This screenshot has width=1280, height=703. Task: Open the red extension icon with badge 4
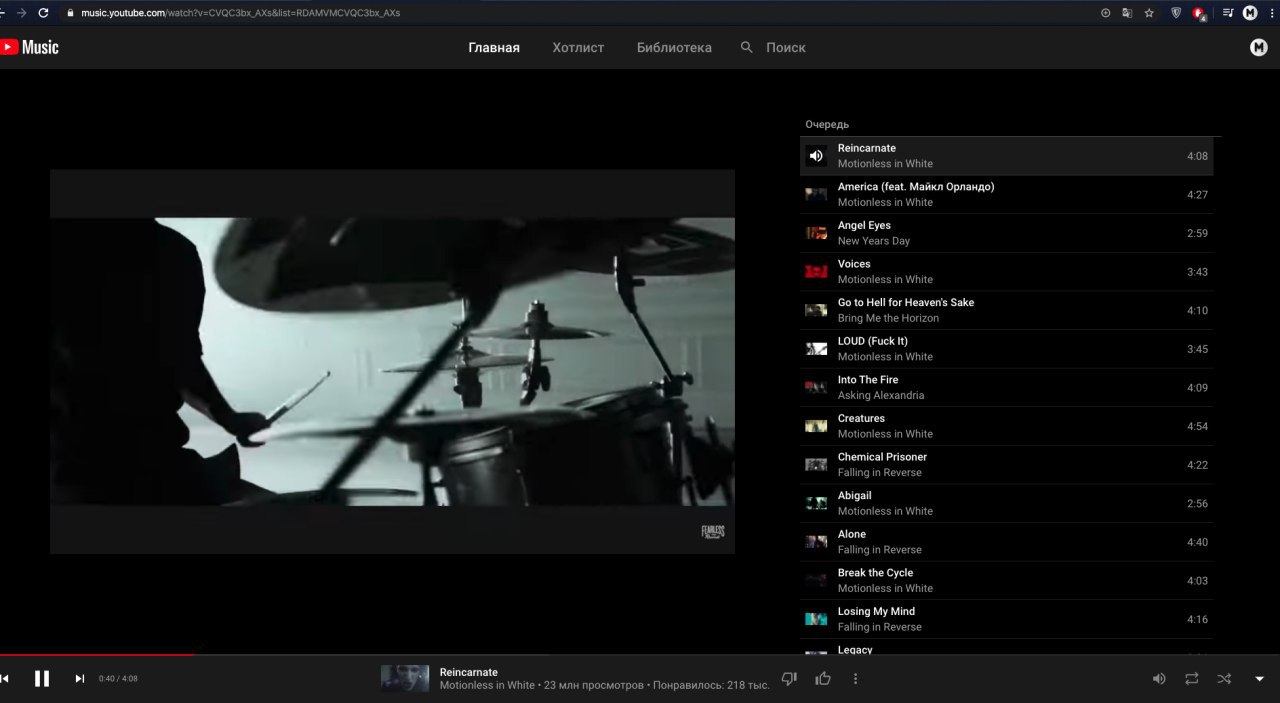1199,14
